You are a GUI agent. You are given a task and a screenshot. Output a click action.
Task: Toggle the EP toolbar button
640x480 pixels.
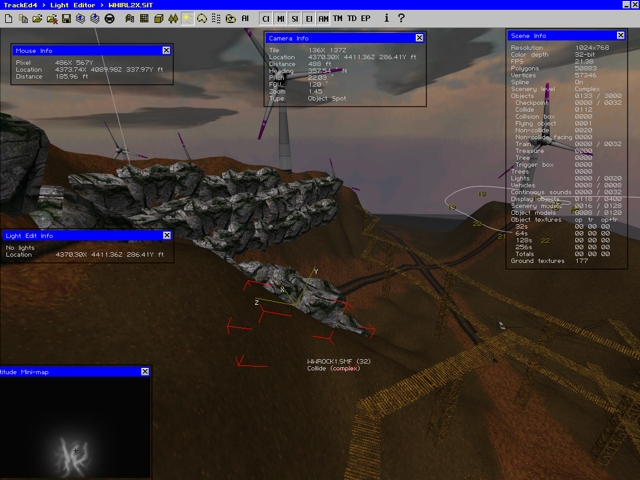click(366, 18)
